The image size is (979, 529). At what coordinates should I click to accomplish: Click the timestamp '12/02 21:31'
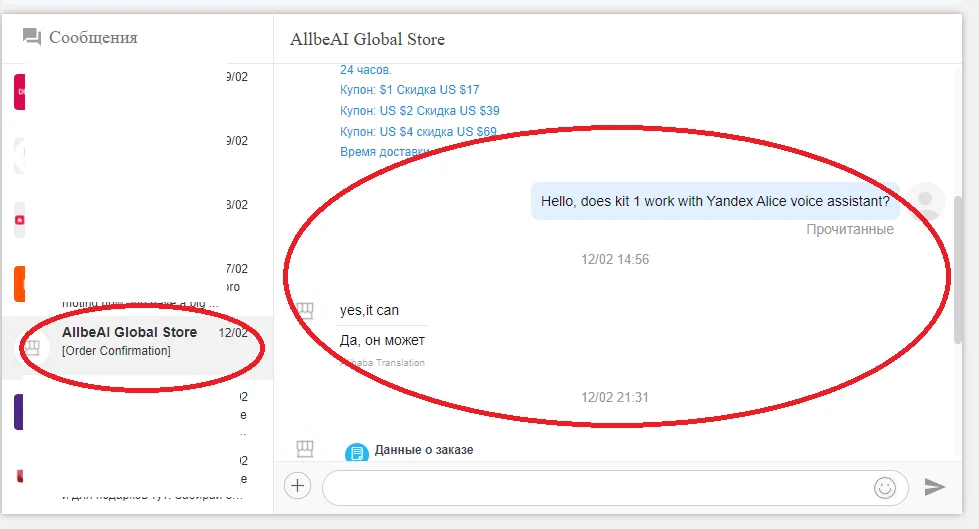tap(615, 397)
